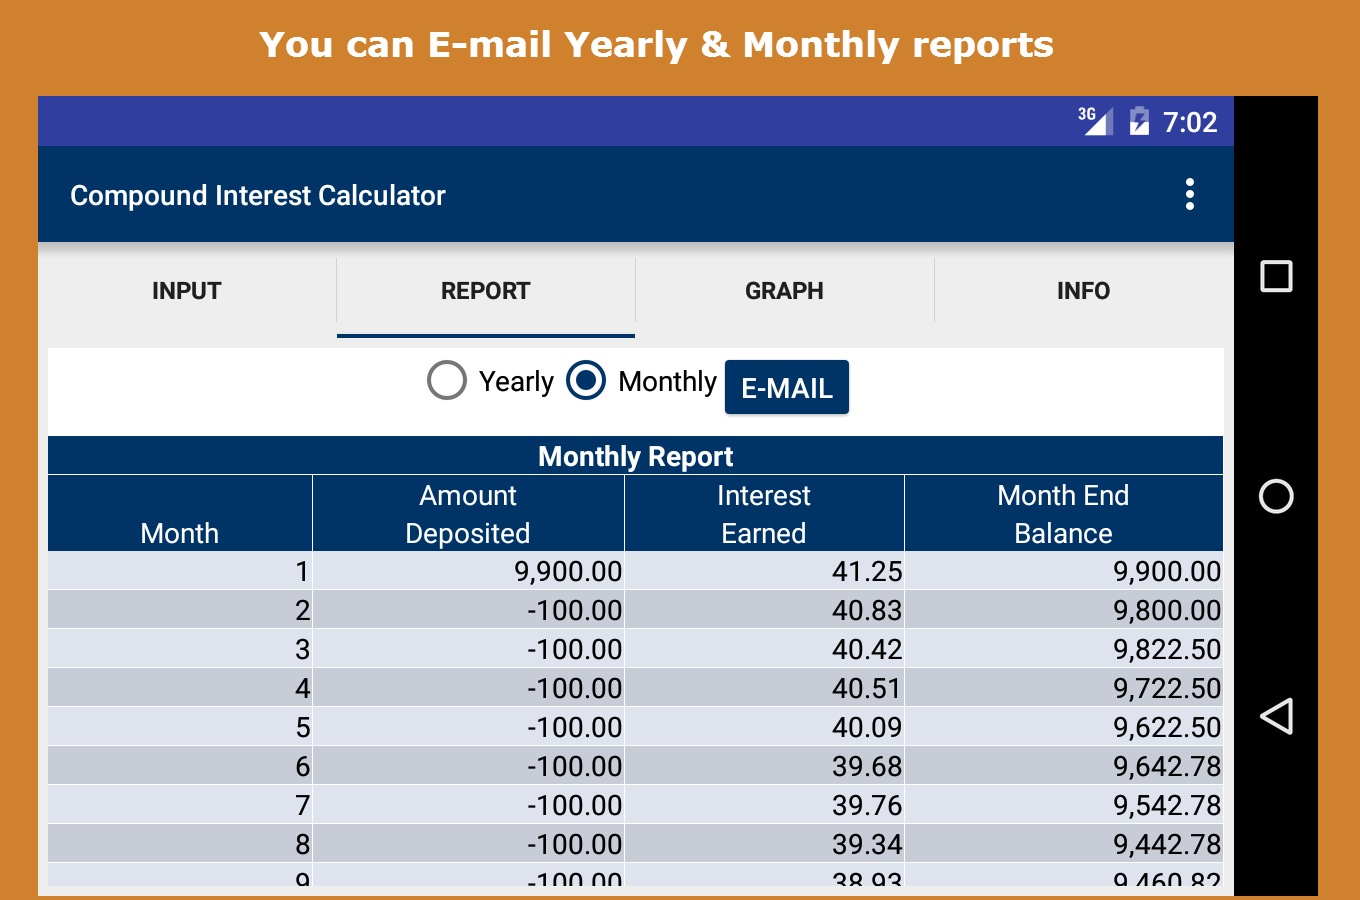Click the Monthly Report table title
Image resolution: width=1360 pixels, height=900 pixels.
pos(636,456)
